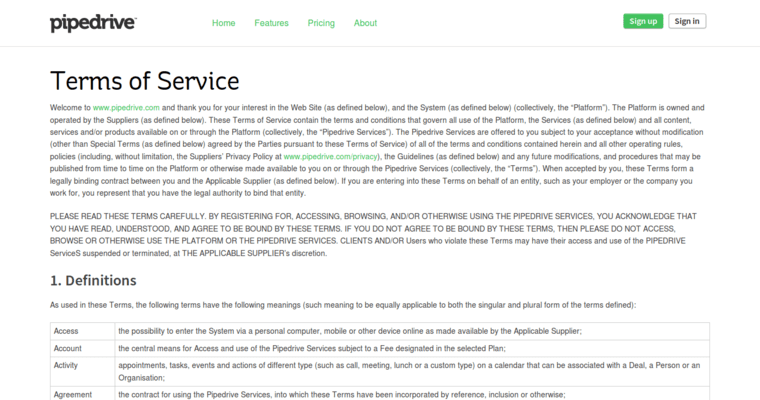Go to the Features page
The image size is (760, 400).
[271, 23]
